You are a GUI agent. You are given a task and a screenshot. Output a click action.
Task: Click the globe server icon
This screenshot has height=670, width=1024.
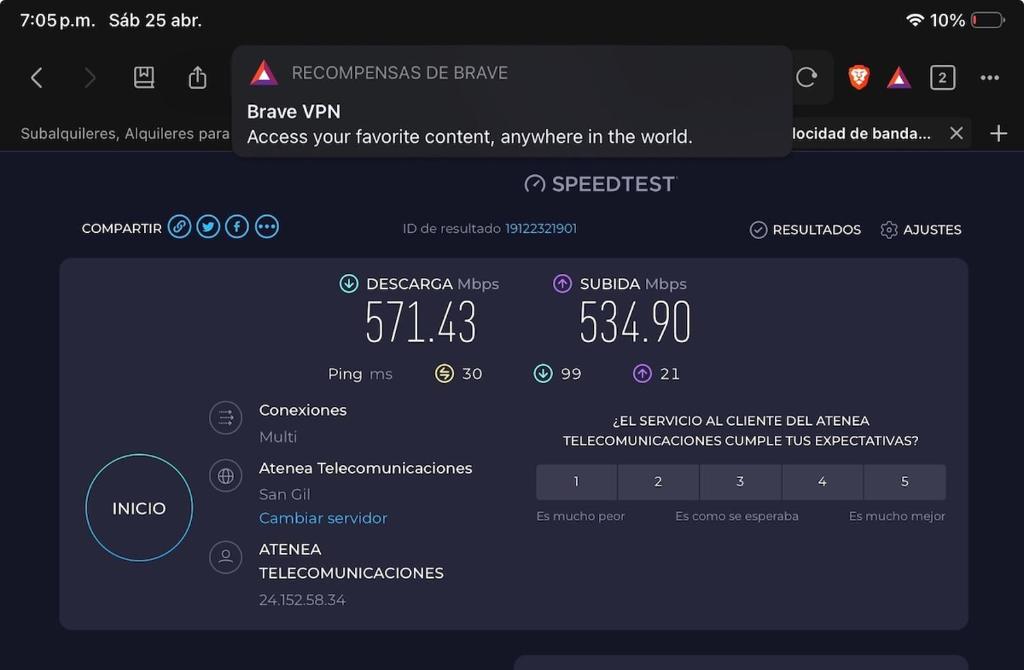coord(225,475)
